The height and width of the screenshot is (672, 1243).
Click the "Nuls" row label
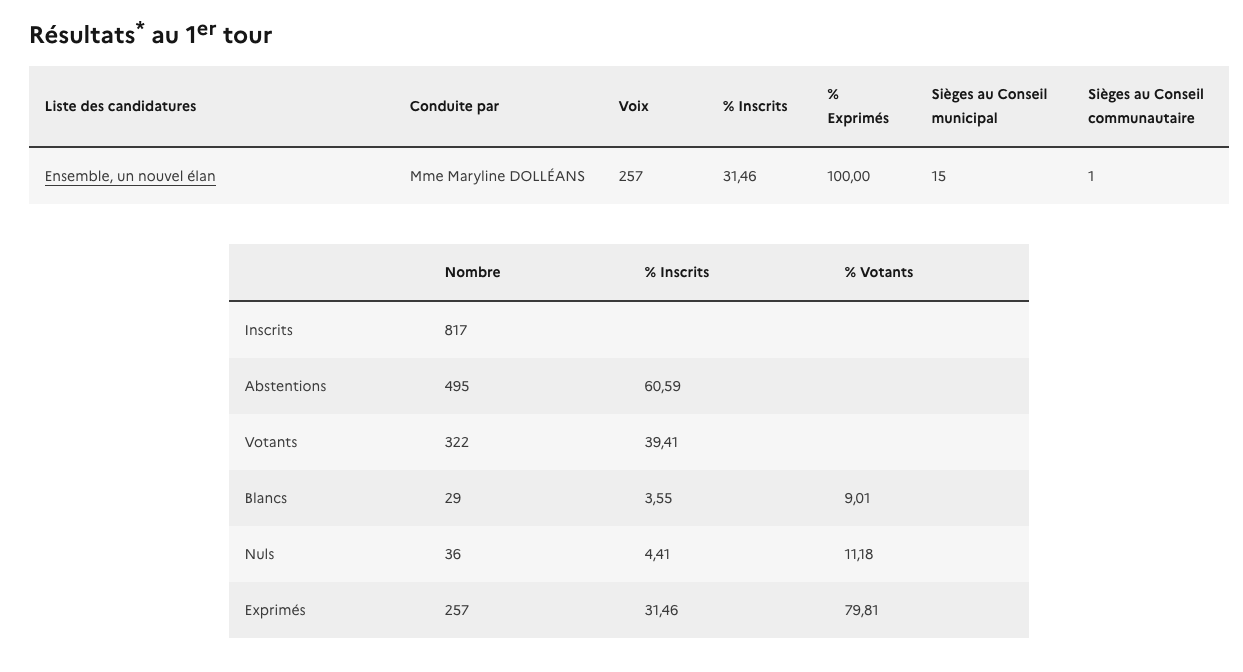pyautogui.click(x=259, y=554)
